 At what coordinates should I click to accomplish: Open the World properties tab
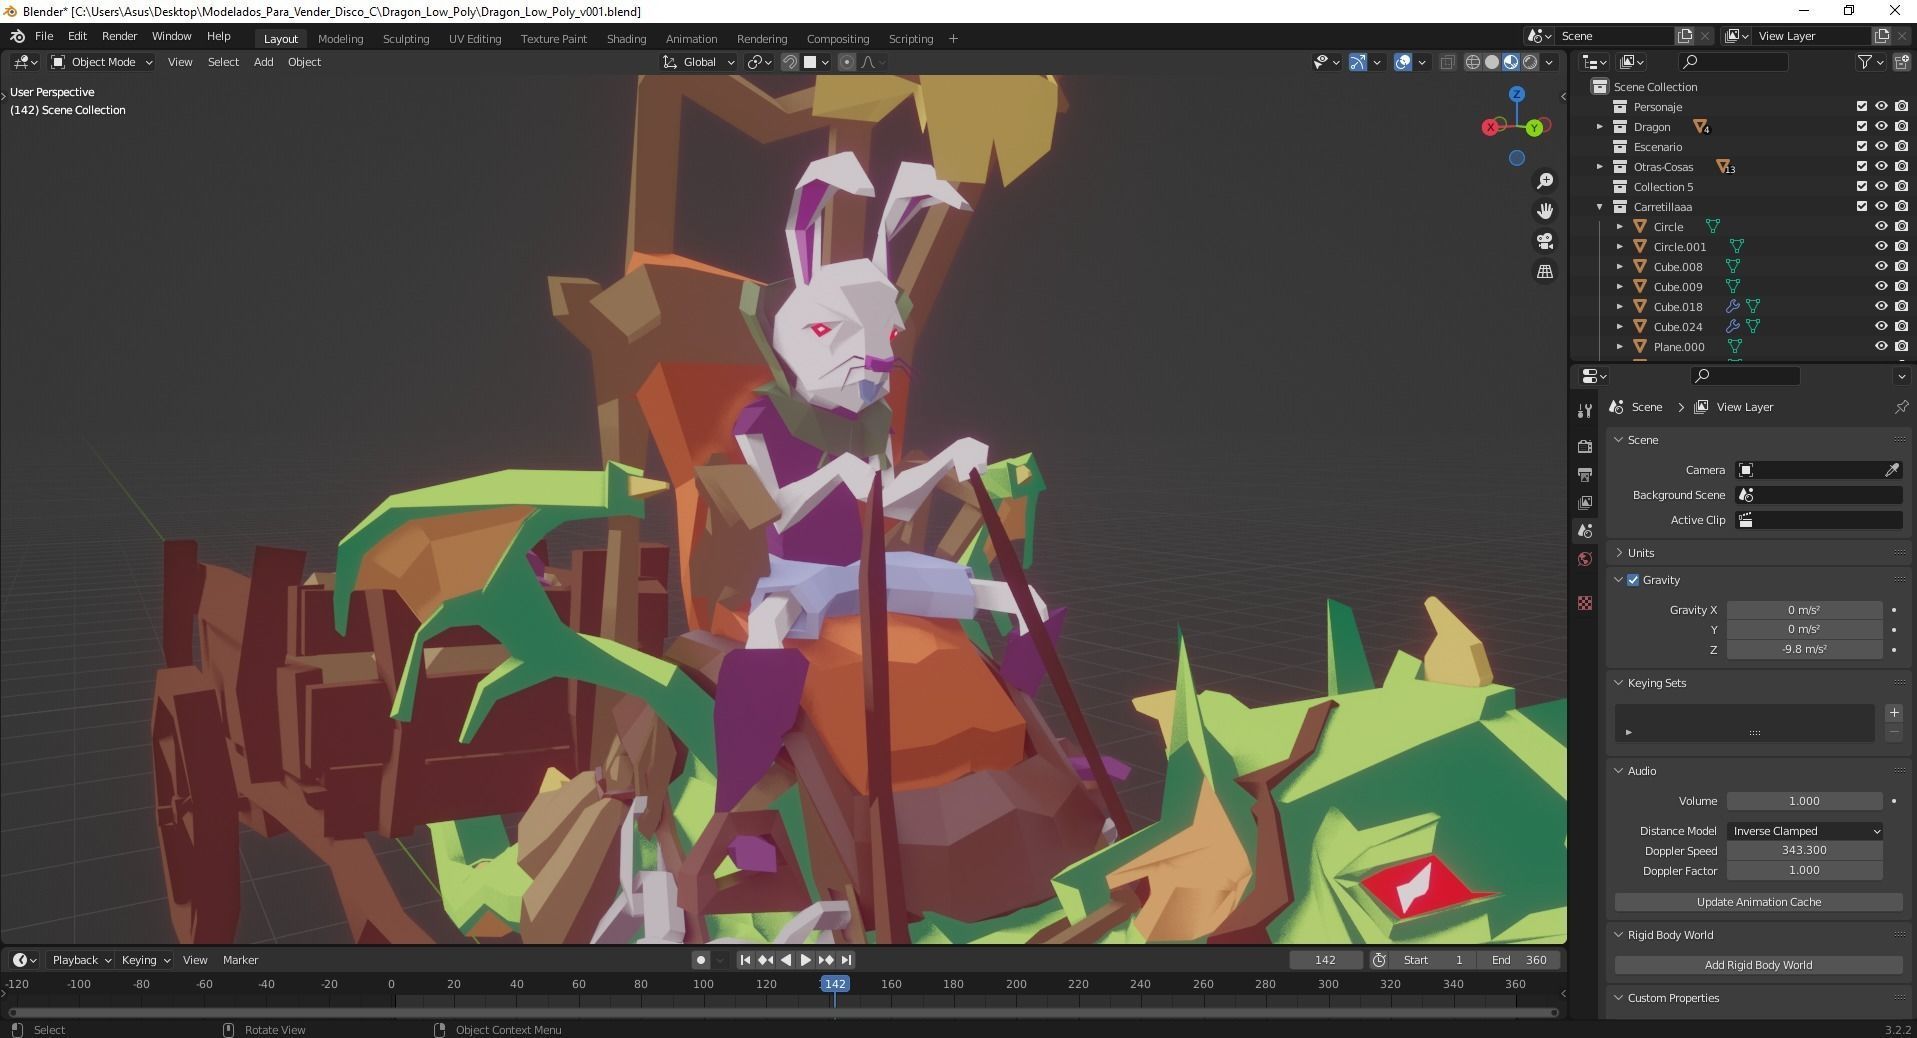point(1585,559)
